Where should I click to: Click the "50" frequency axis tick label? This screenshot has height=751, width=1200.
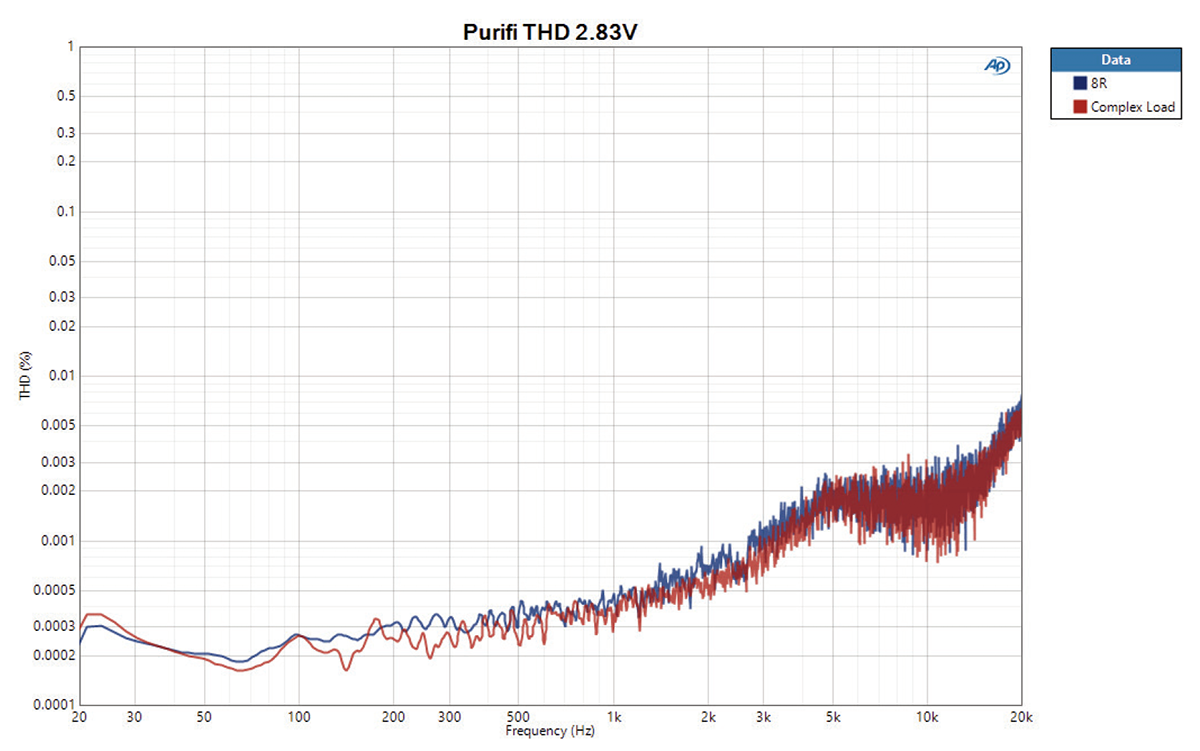pyautogui.click(x=204, y=717)
